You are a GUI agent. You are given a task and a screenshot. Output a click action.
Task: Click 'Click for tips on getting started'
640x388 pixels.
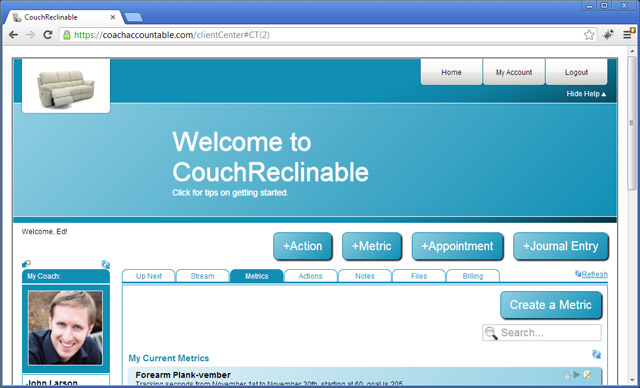coord(230,193)
